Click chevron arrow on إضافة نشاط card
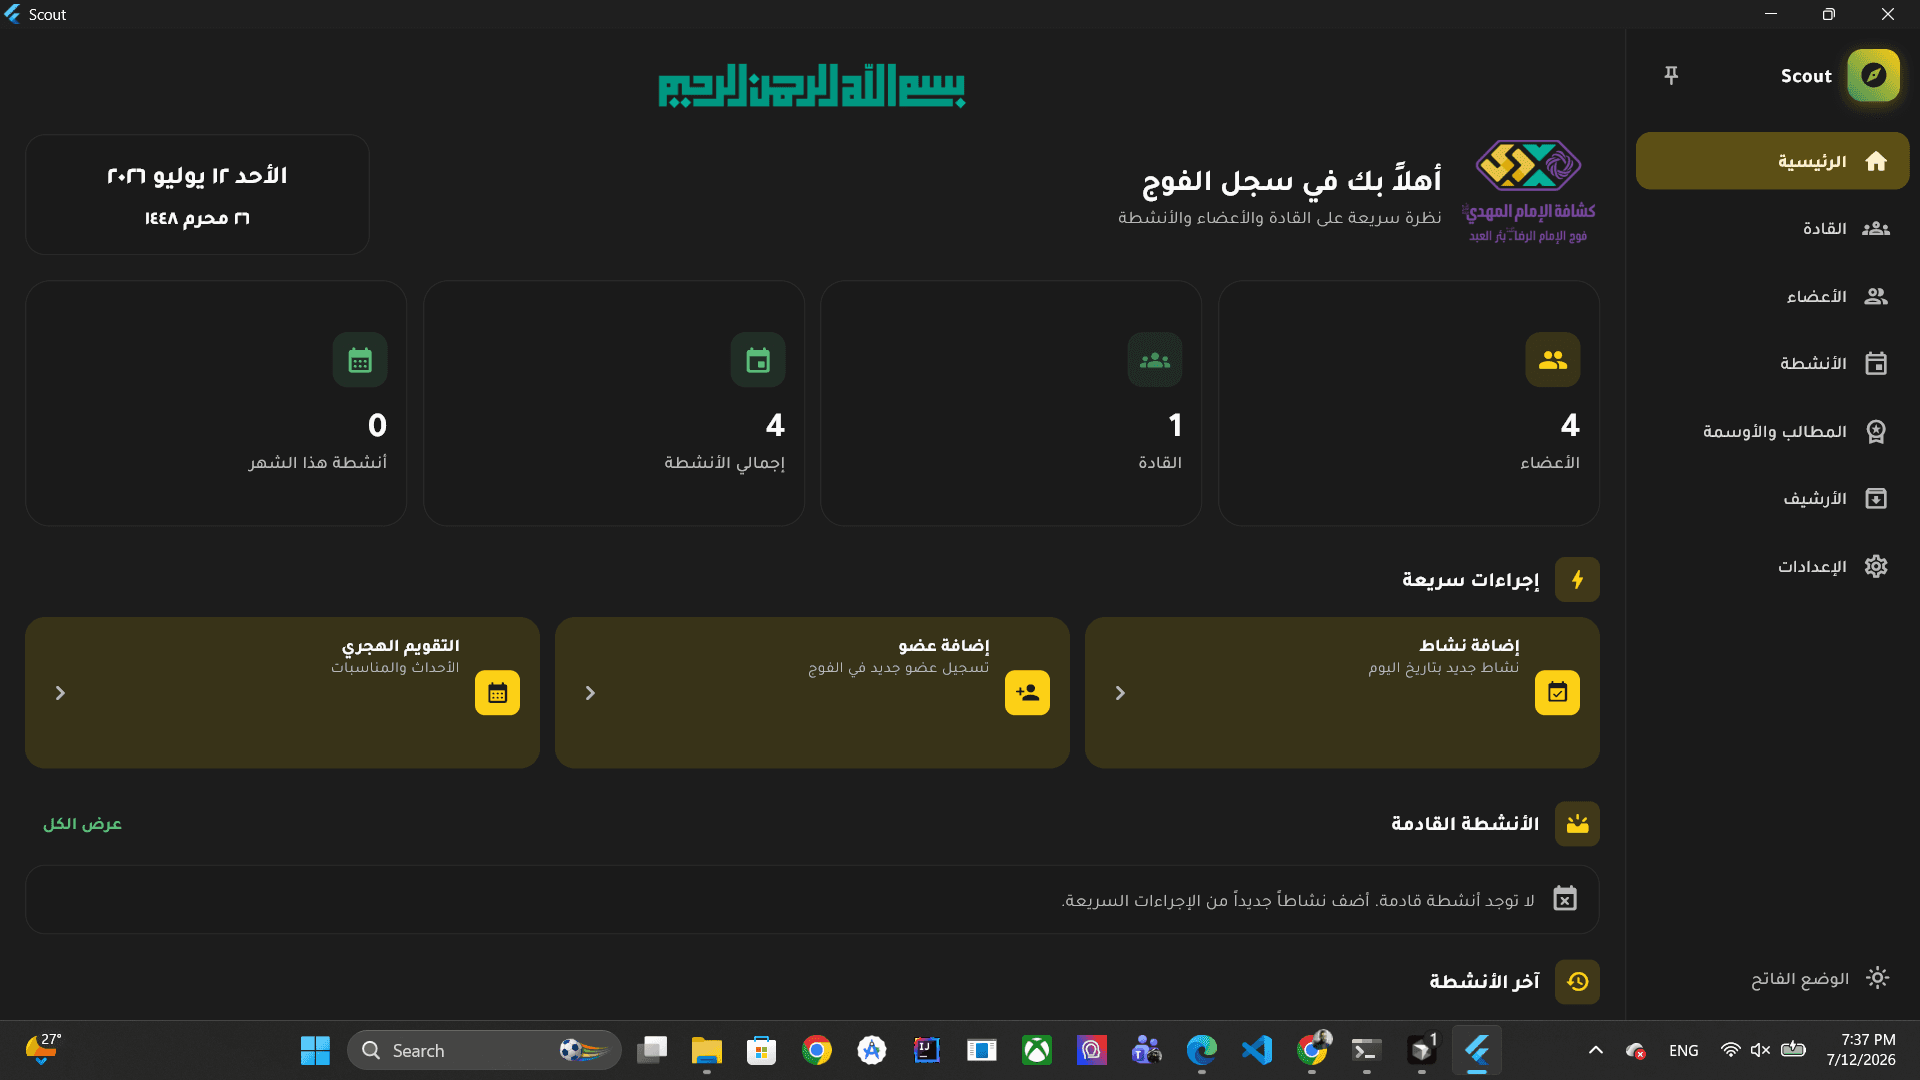This screenshot has width=1920, height=1080. [1120, 693]
